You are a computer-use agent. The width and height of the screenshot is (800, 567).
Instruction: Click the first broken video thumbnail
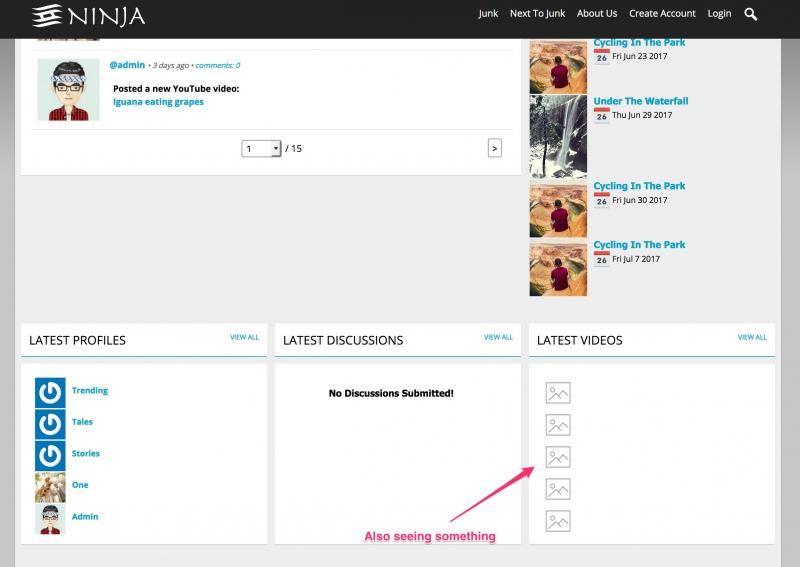pos(558,393)
